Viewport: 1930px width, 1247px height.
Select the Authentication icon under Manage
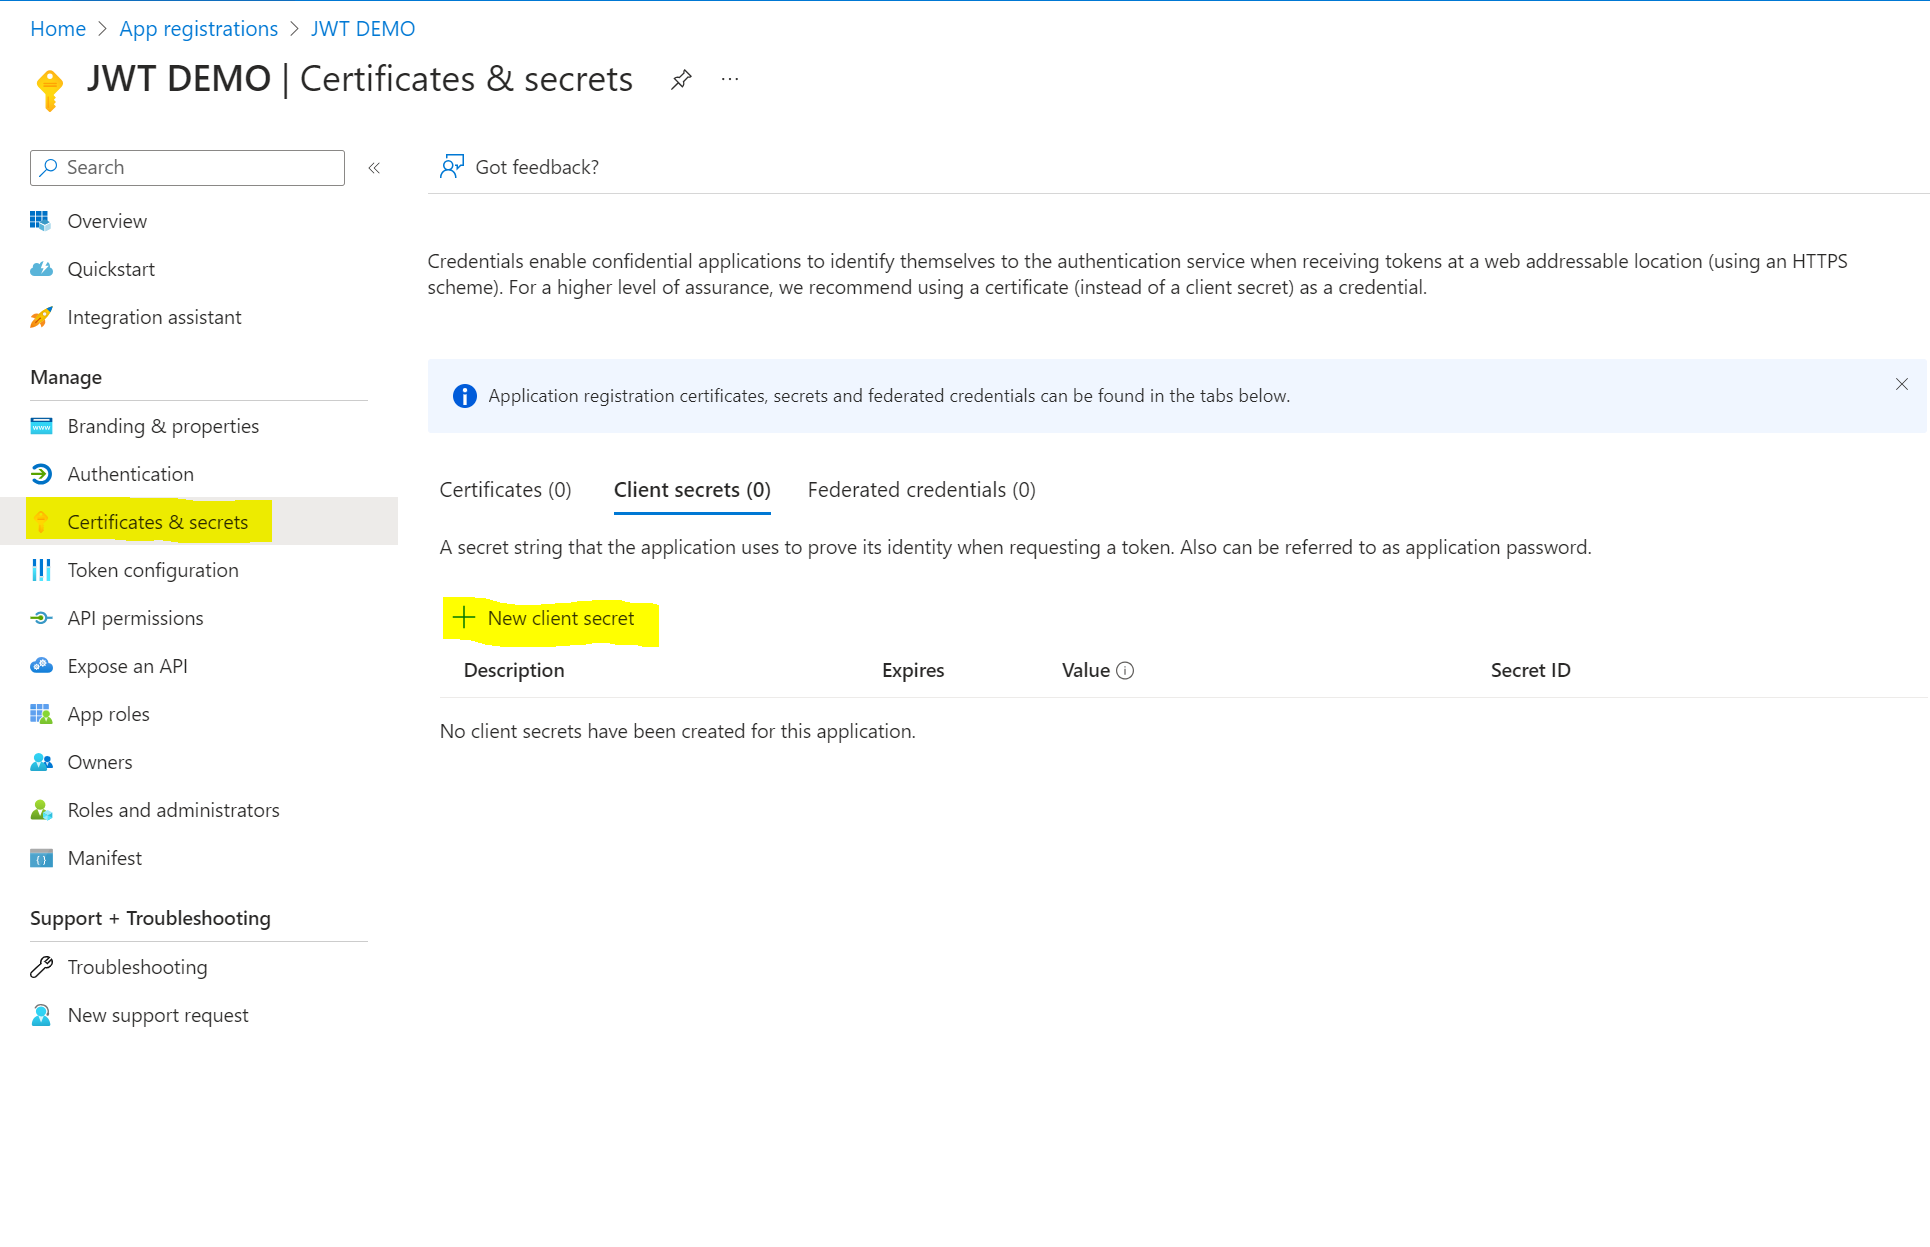click(41, 473)
